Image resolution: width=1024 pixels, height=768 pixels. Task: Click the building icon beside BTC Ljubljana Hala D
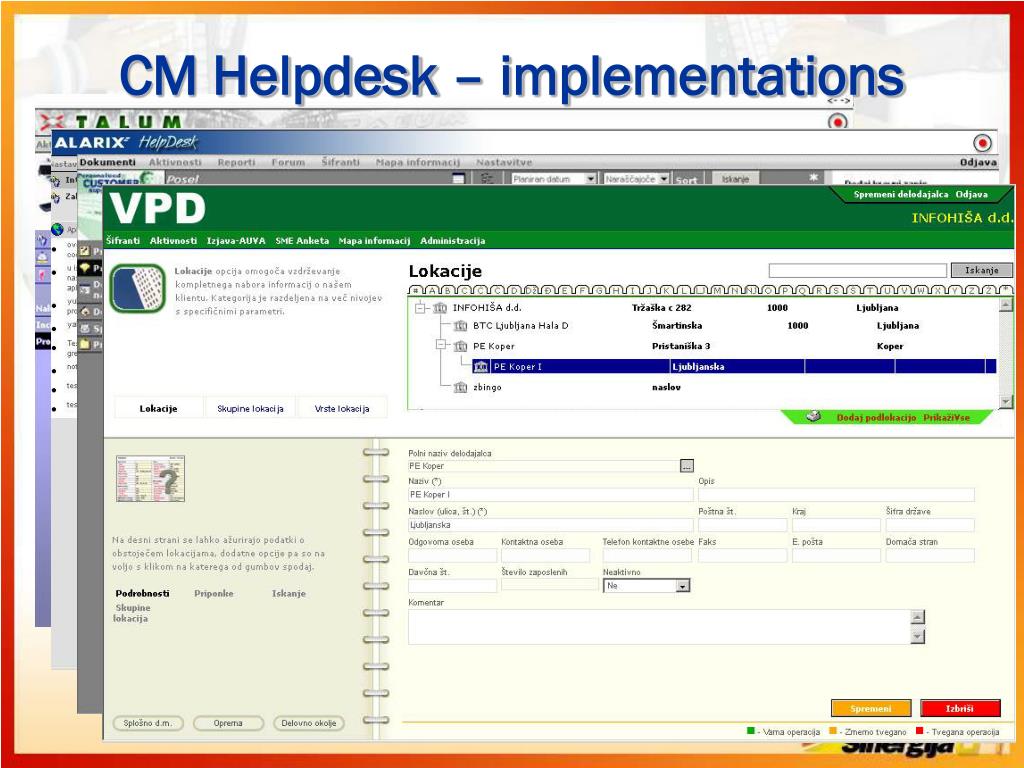(x=460, y=325)
